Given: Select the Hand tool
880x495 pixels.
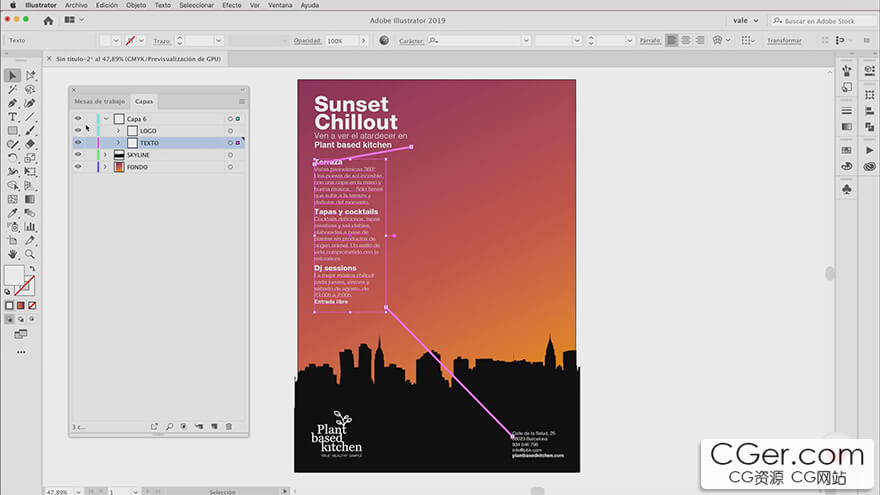Looking at the screenshot, I should 12,254.
